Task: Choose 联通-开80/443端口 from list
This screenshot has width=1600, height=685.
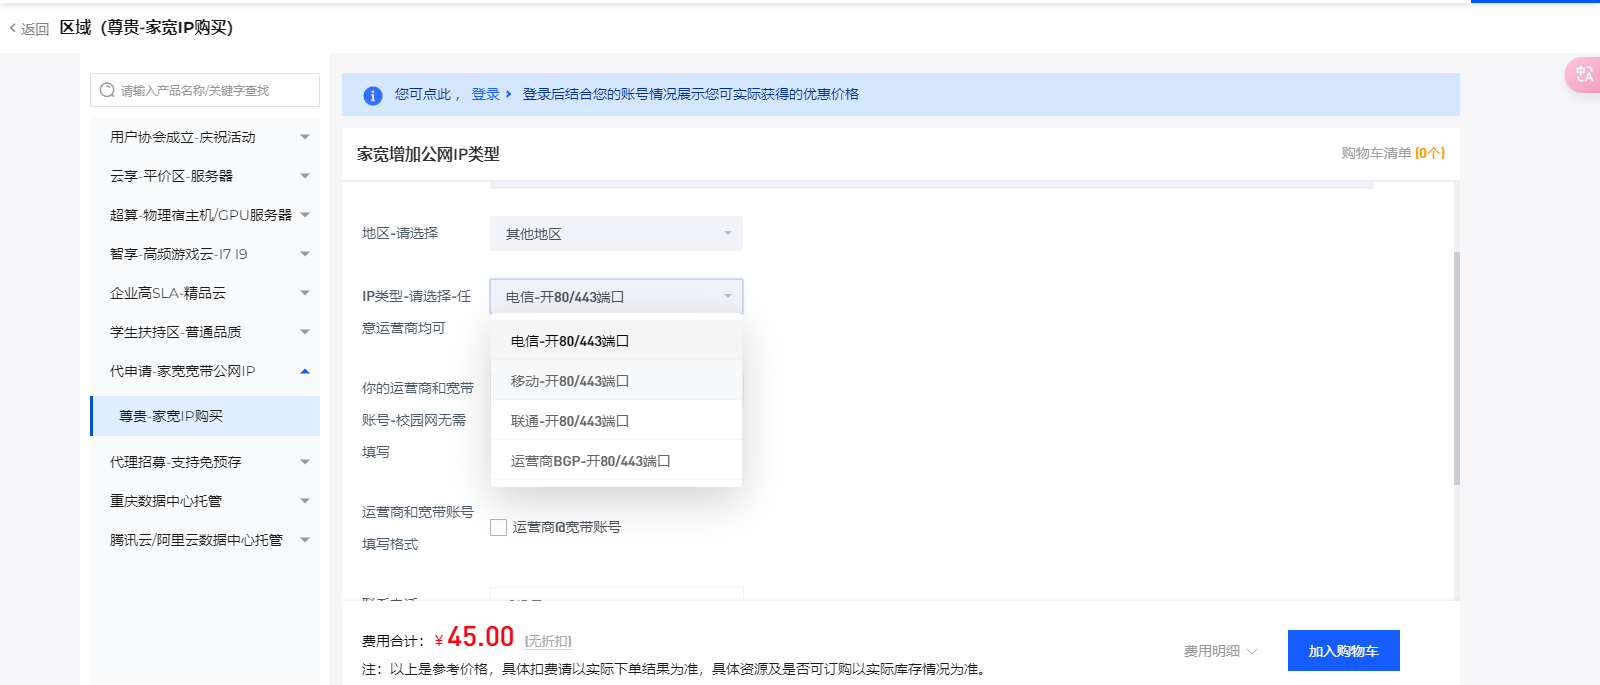Action: (x=569, y=421)
